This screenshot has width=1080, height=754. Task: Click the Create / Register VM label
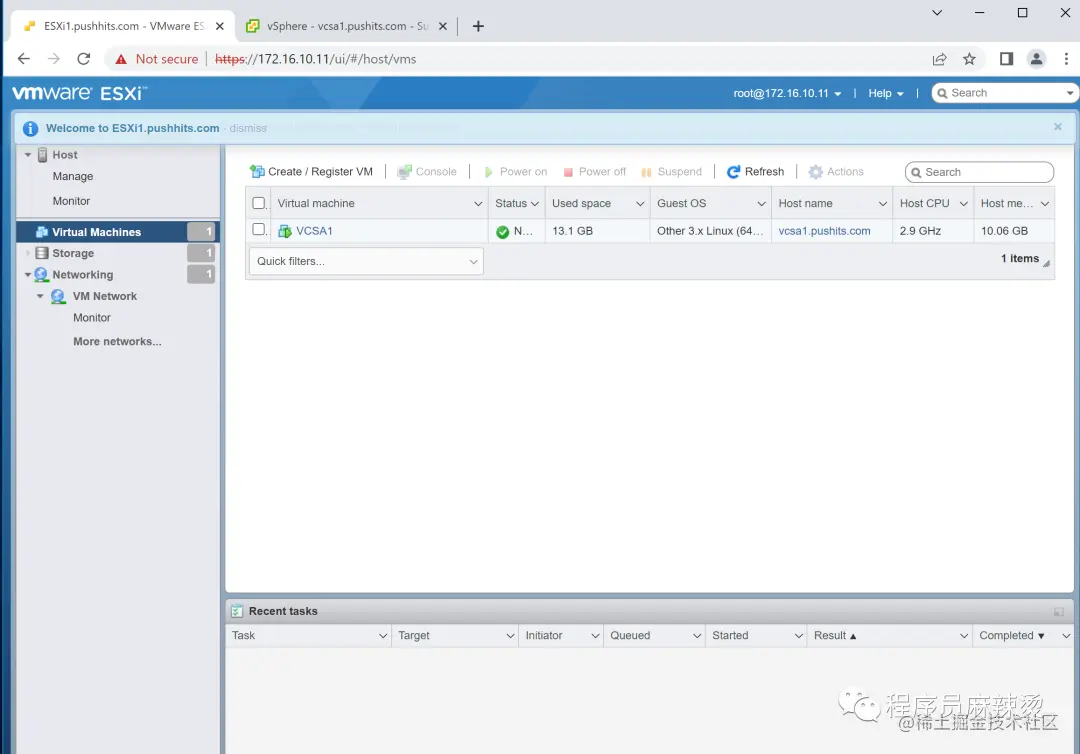click(320, 171)
